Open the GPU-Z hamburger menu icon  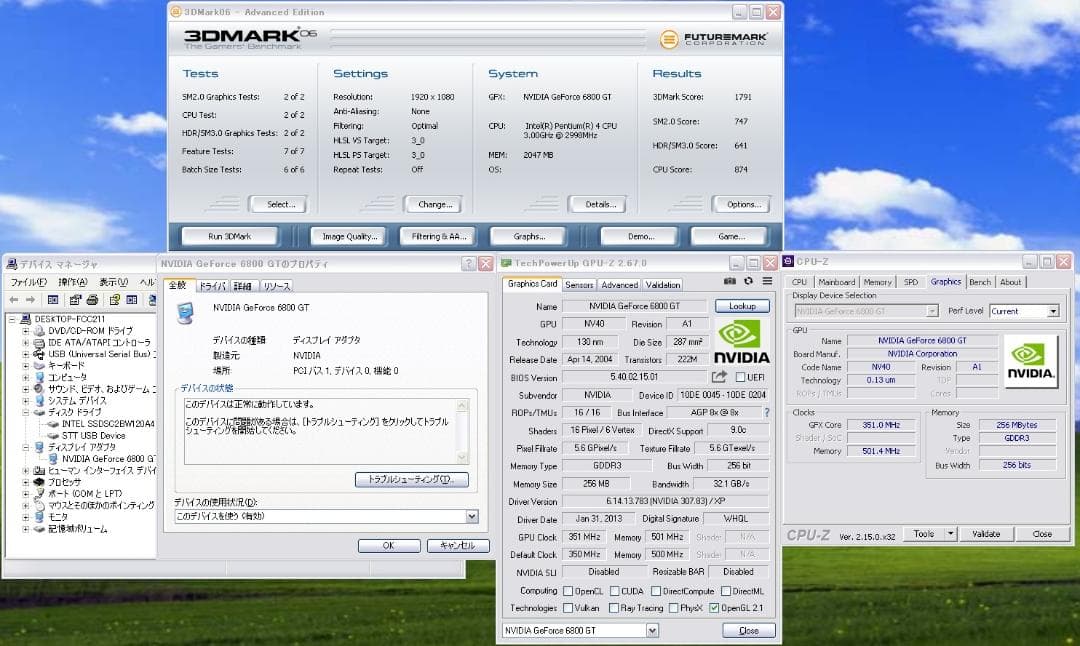pos(767,281)
